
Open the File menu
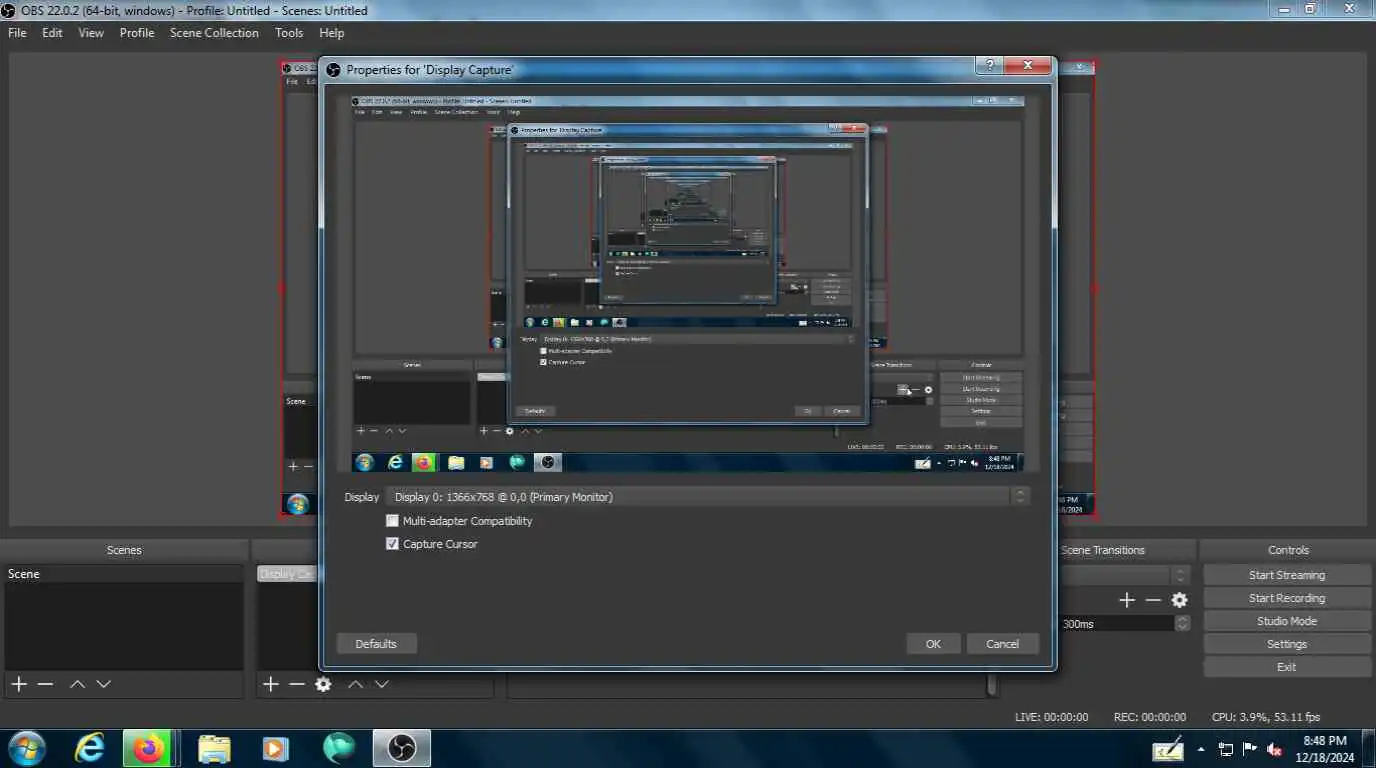pos(17,33)
